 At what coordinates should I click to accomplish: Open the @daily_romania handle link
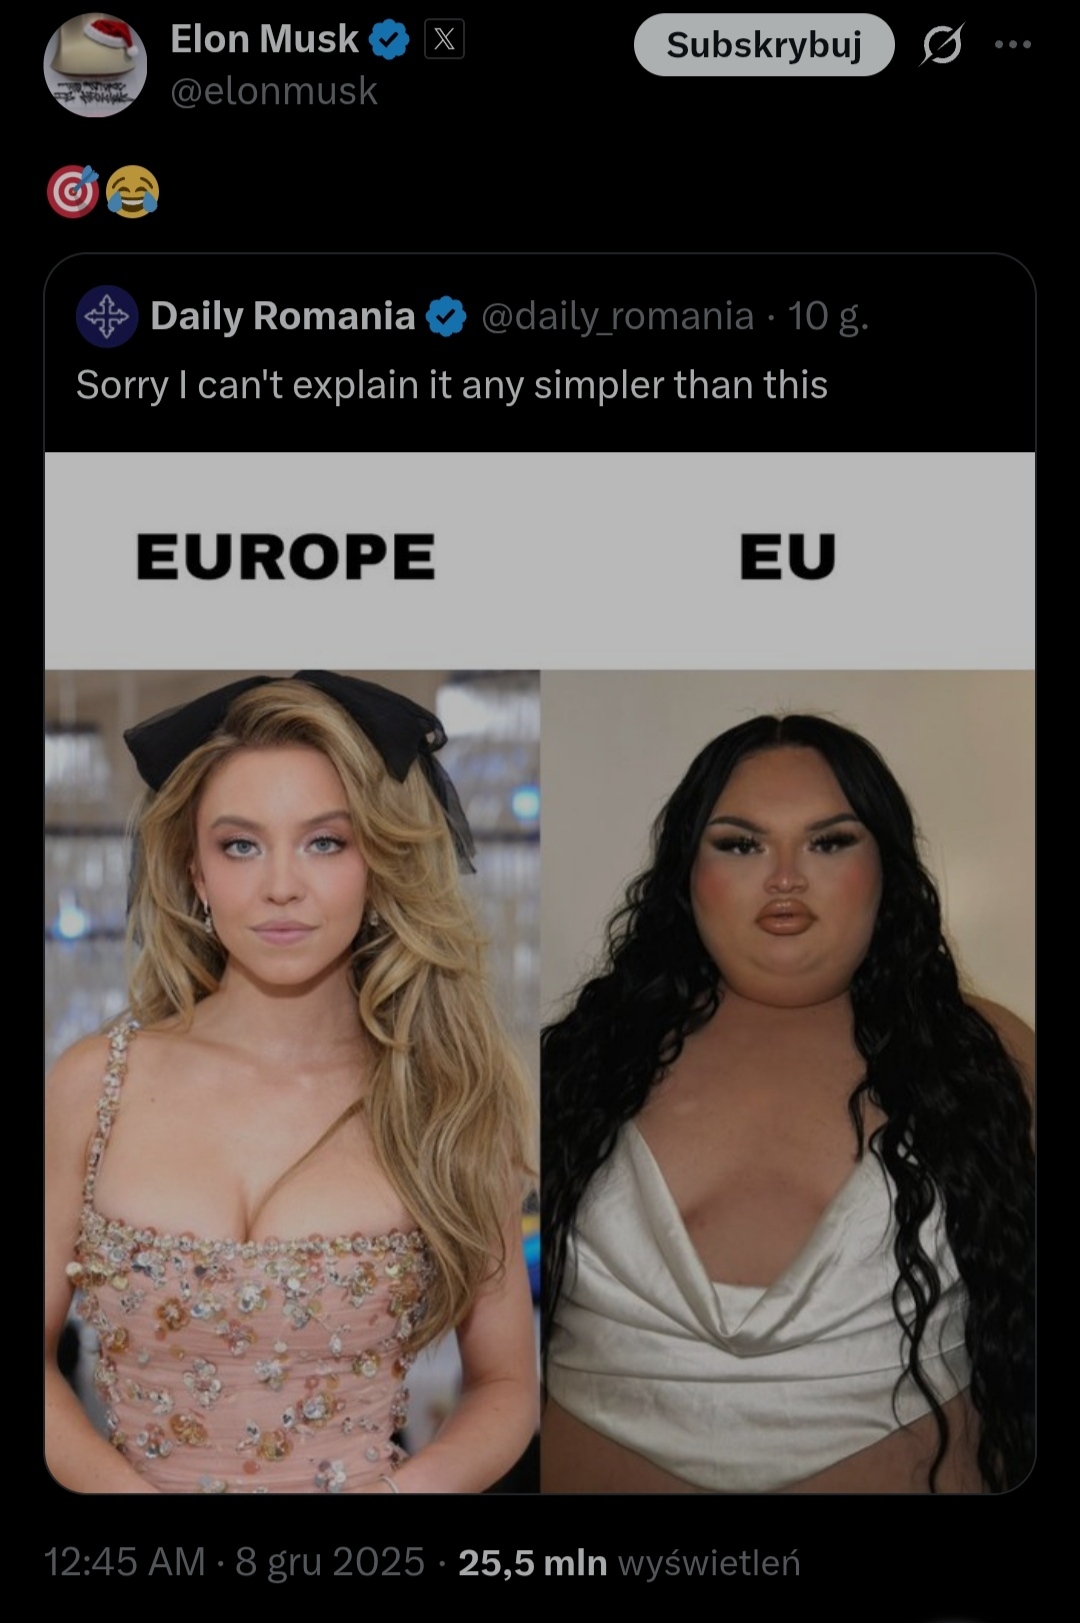click(617, 316)
